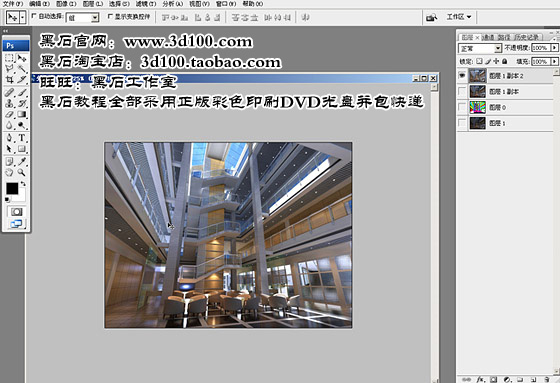Viewport: 560px width, 383px height.
Task: Select the Magic Wand tool
Action: point(22,69)
